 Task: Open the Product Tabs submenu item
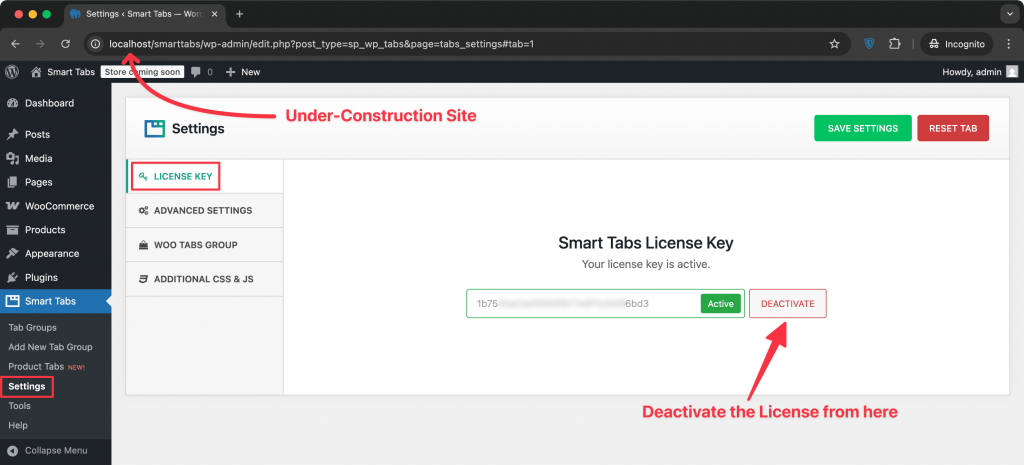(x=46, y=366)
